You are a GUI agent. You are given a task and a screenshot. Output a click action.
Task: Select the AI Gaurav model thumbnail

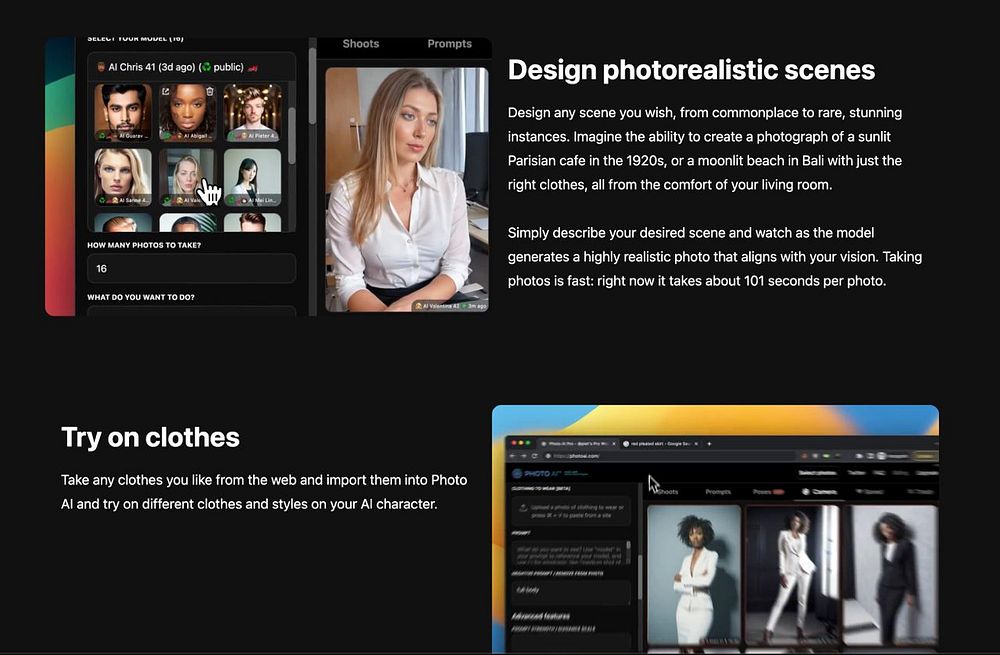(123, 112)
